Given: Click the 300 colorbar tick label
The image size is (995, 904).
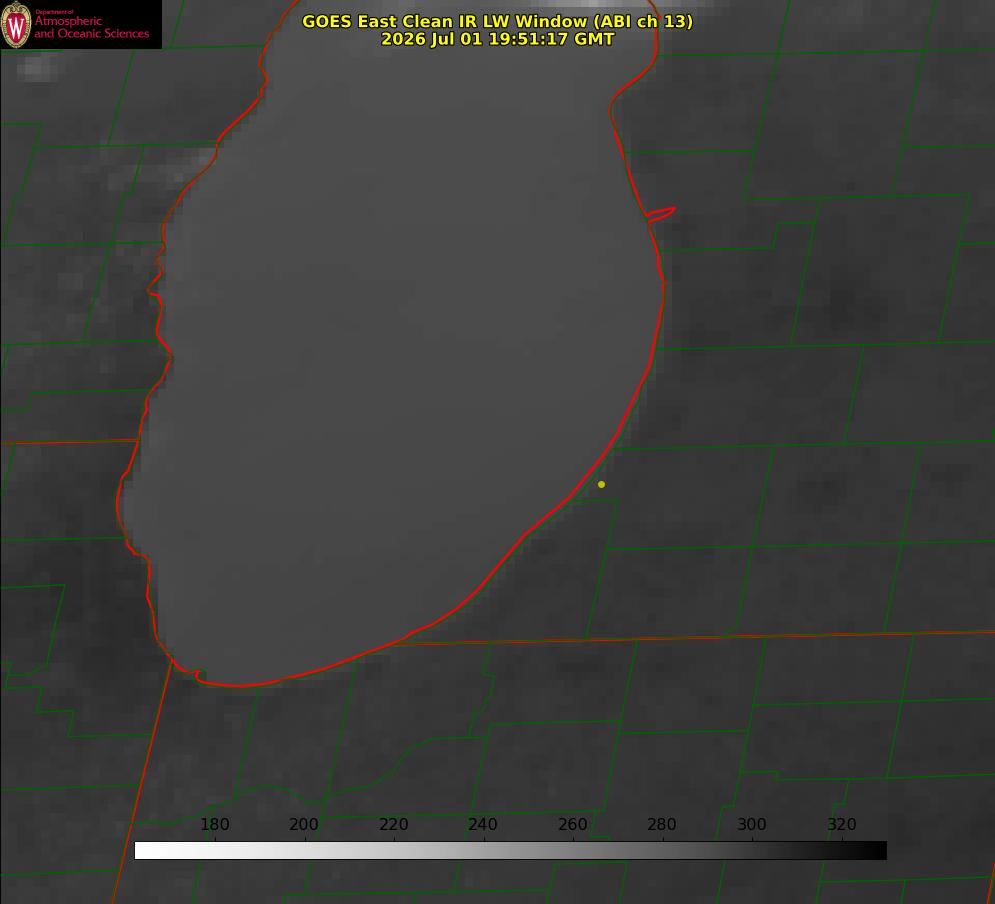Looking at the screenshot, I should 752,824.
